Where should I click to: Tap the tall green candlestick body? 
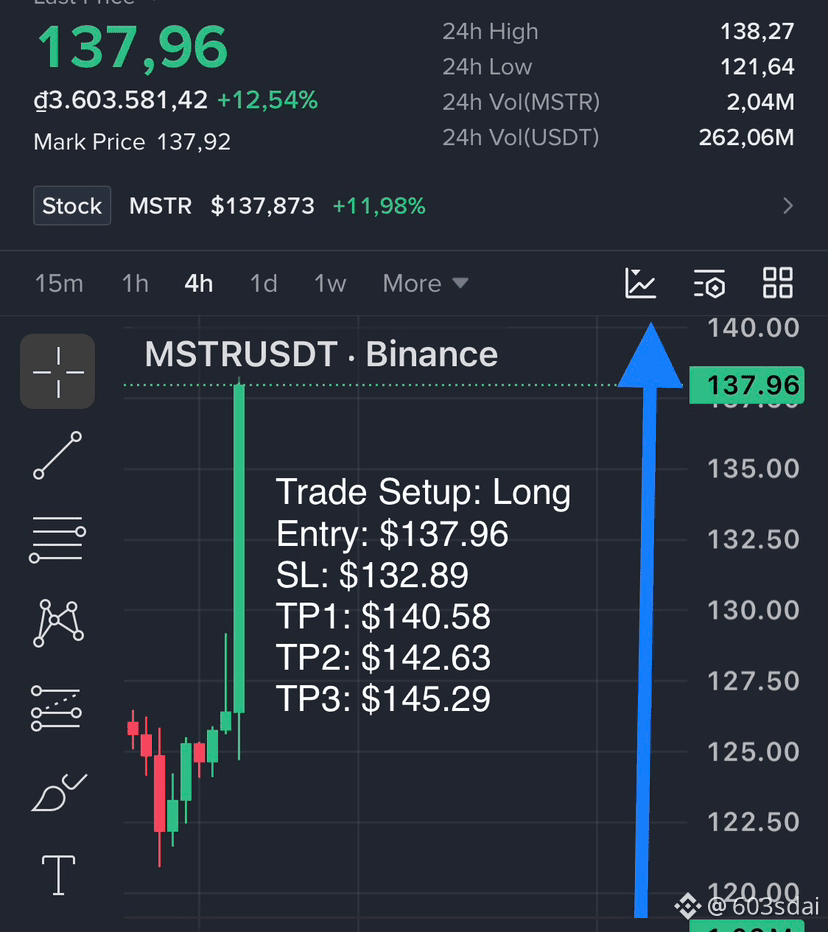(x=240, y=548)
